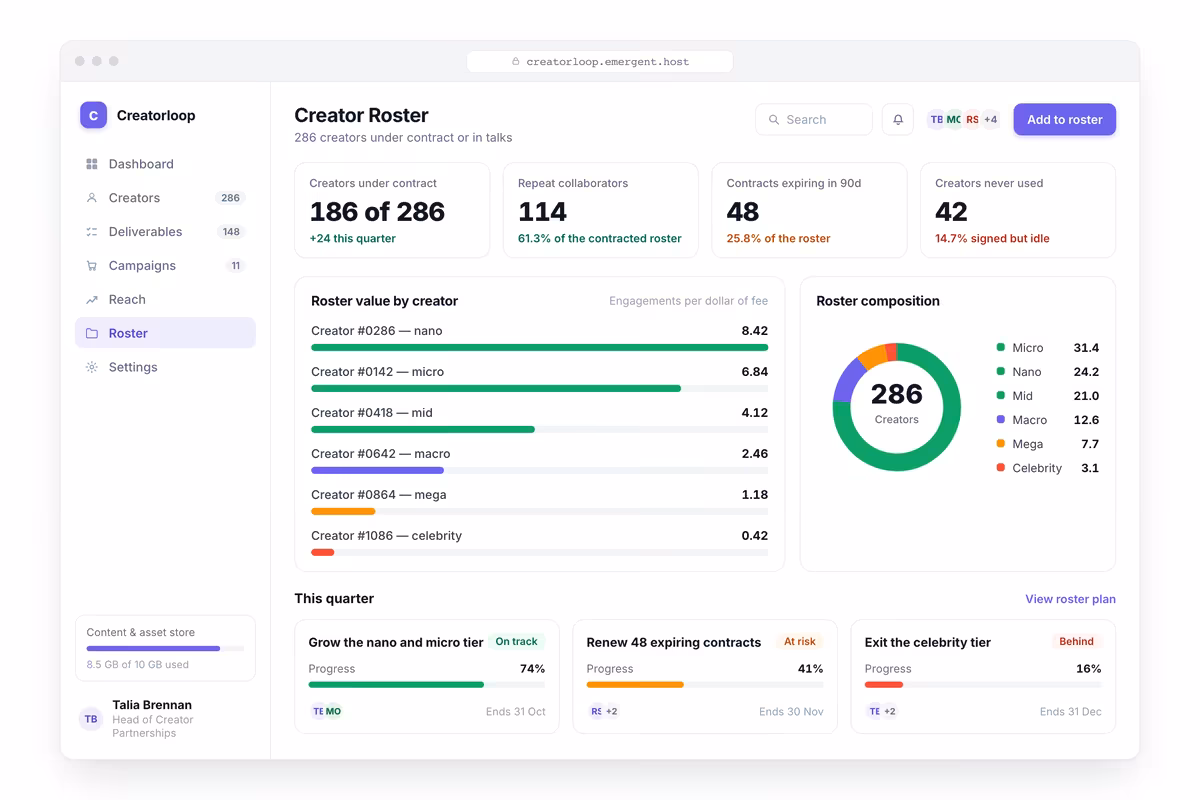Click Grow the nano and micro tier title
The width and height of the screenshot is (1200, 800).
[x=396, y=642]
